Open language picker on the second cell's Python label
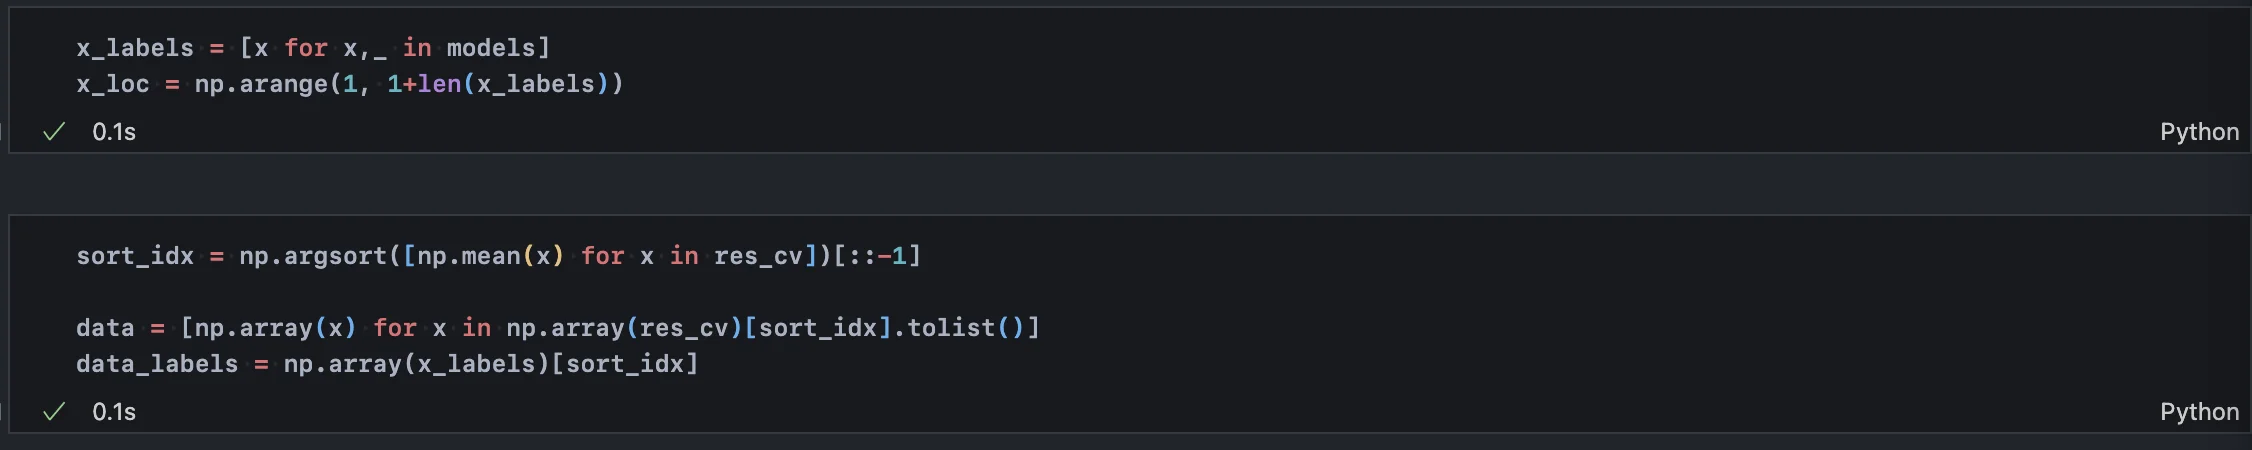Screen dimensions: 2252x450 click(2199, 412)
